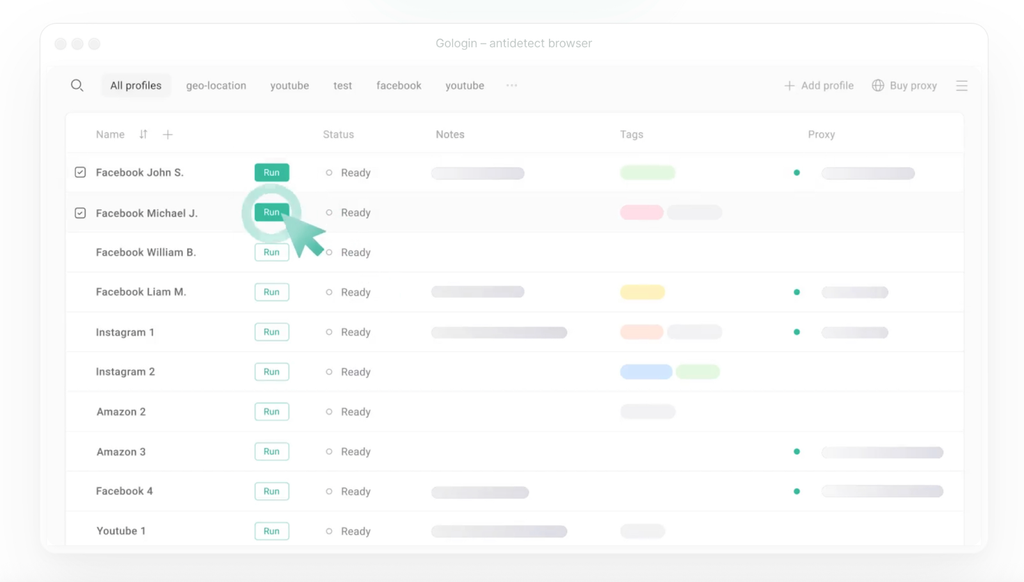The image size is (1024, 582).
Task: Click the Name column header
Action: 110,135
